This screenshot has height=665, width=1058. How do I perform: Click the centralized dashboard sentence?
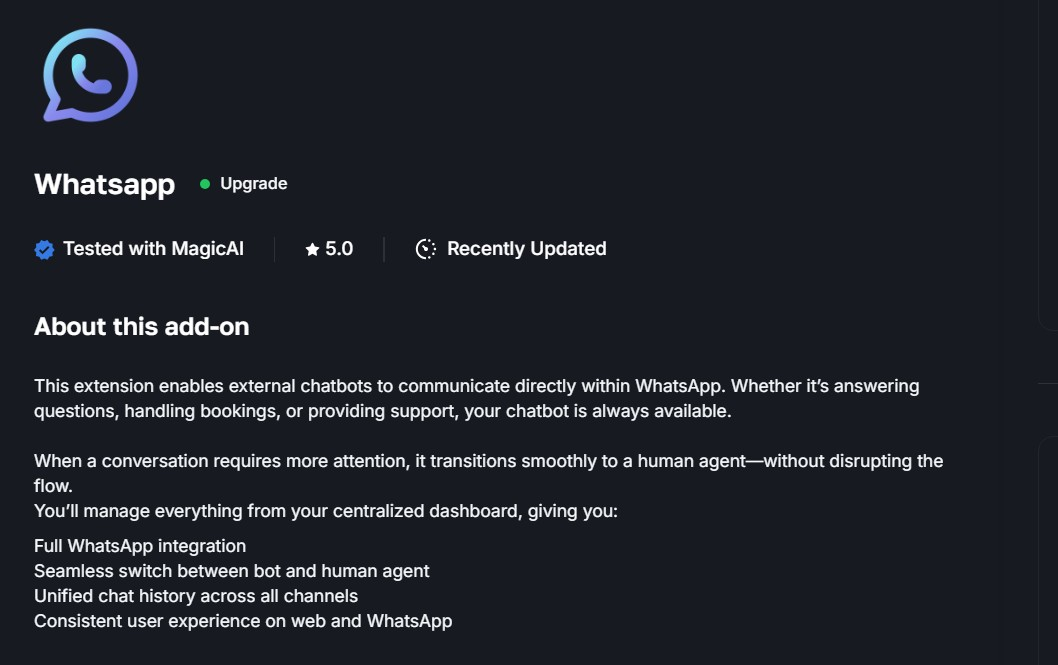[x=326, y=511]
